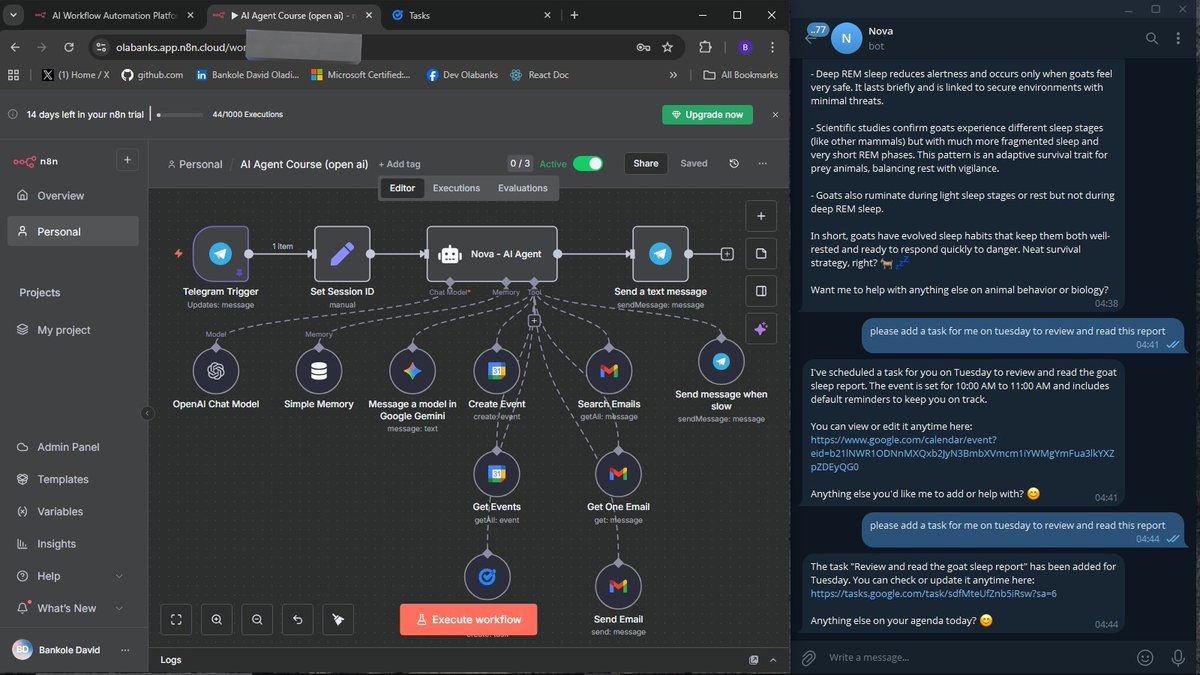
Task: Open My project in sidebar
Action: pos(73,330)
